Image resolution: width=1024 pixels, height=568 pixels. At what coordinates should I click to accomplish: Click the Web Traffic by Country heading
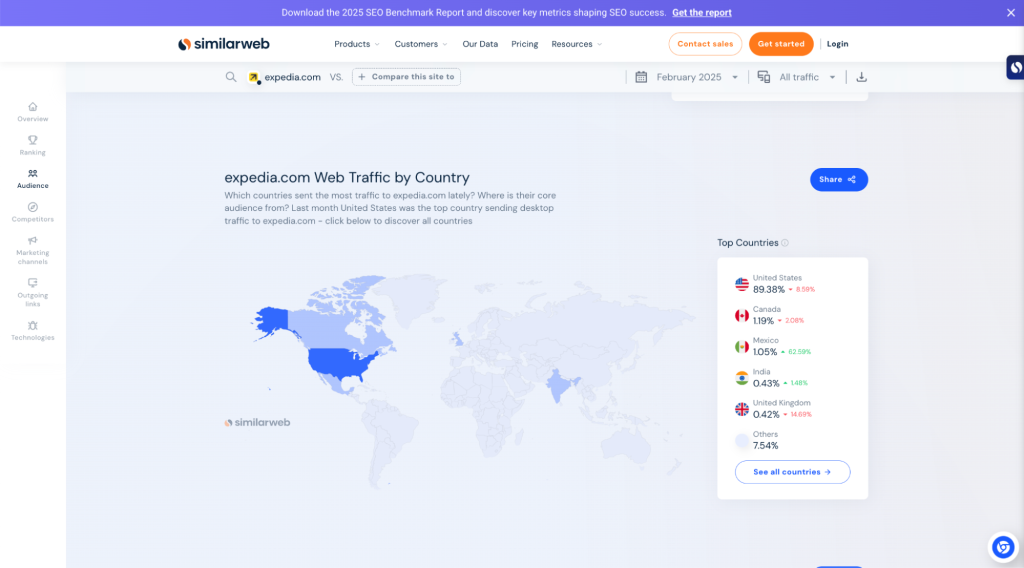(347, 178)
